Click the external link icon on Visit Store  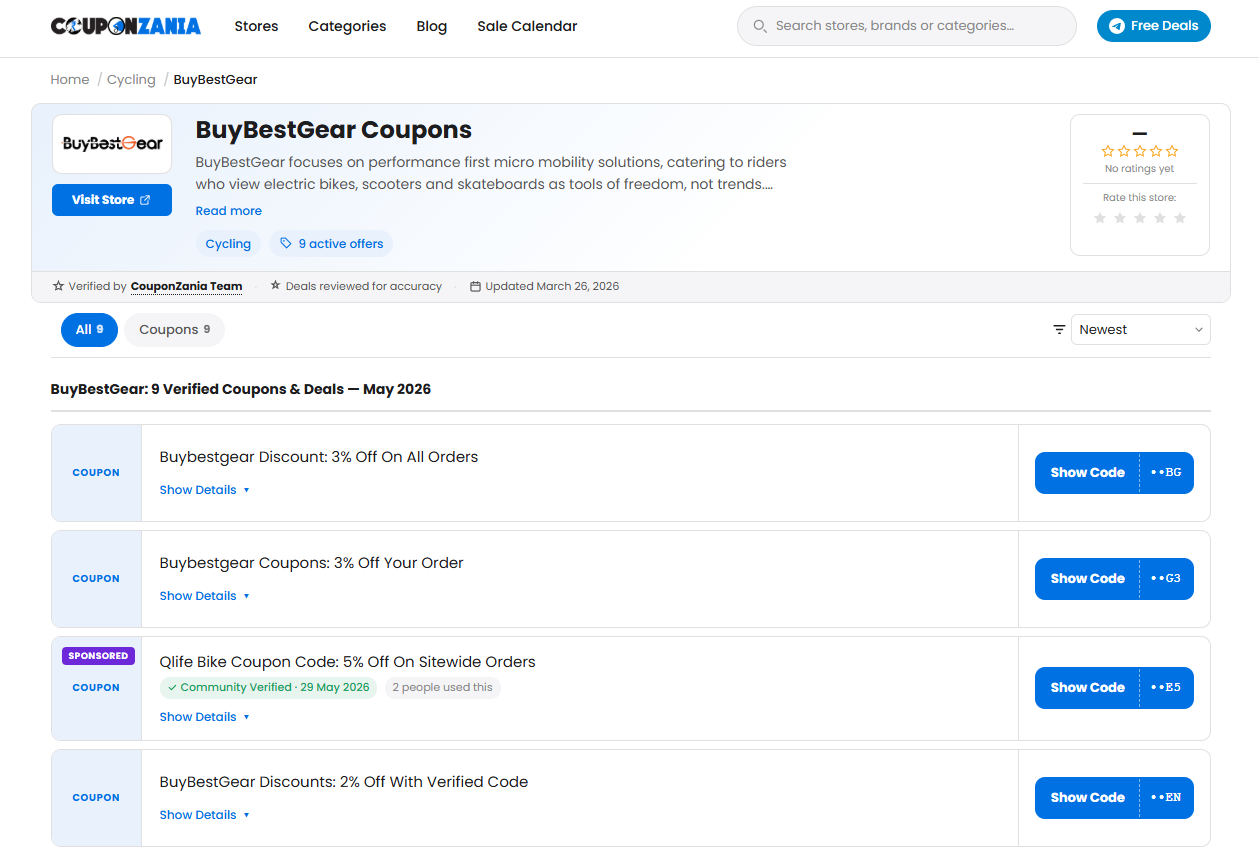coord(145,200)
